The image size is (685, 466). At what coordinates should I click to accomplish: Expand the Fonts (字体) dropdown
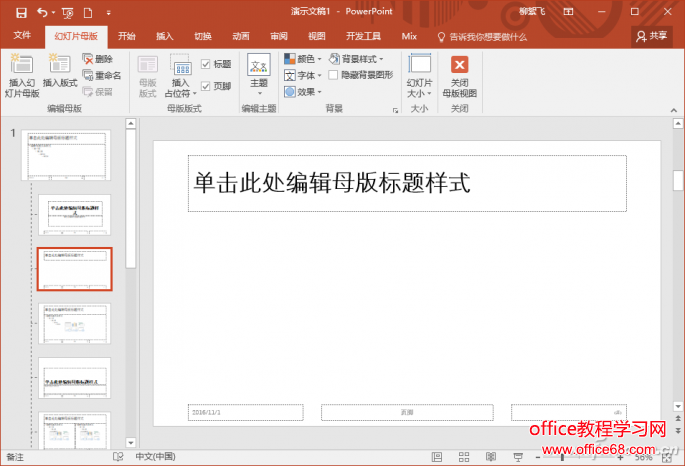coord(302,75)
